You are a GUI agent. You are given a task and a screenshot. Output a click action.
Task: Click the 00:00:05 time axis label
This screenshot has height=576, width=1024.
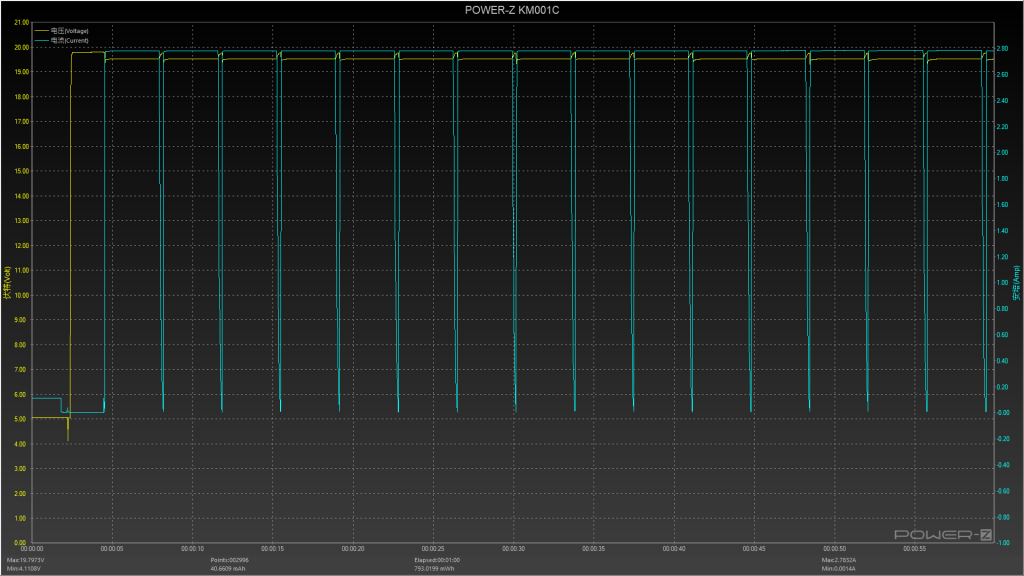click(112, 549)
